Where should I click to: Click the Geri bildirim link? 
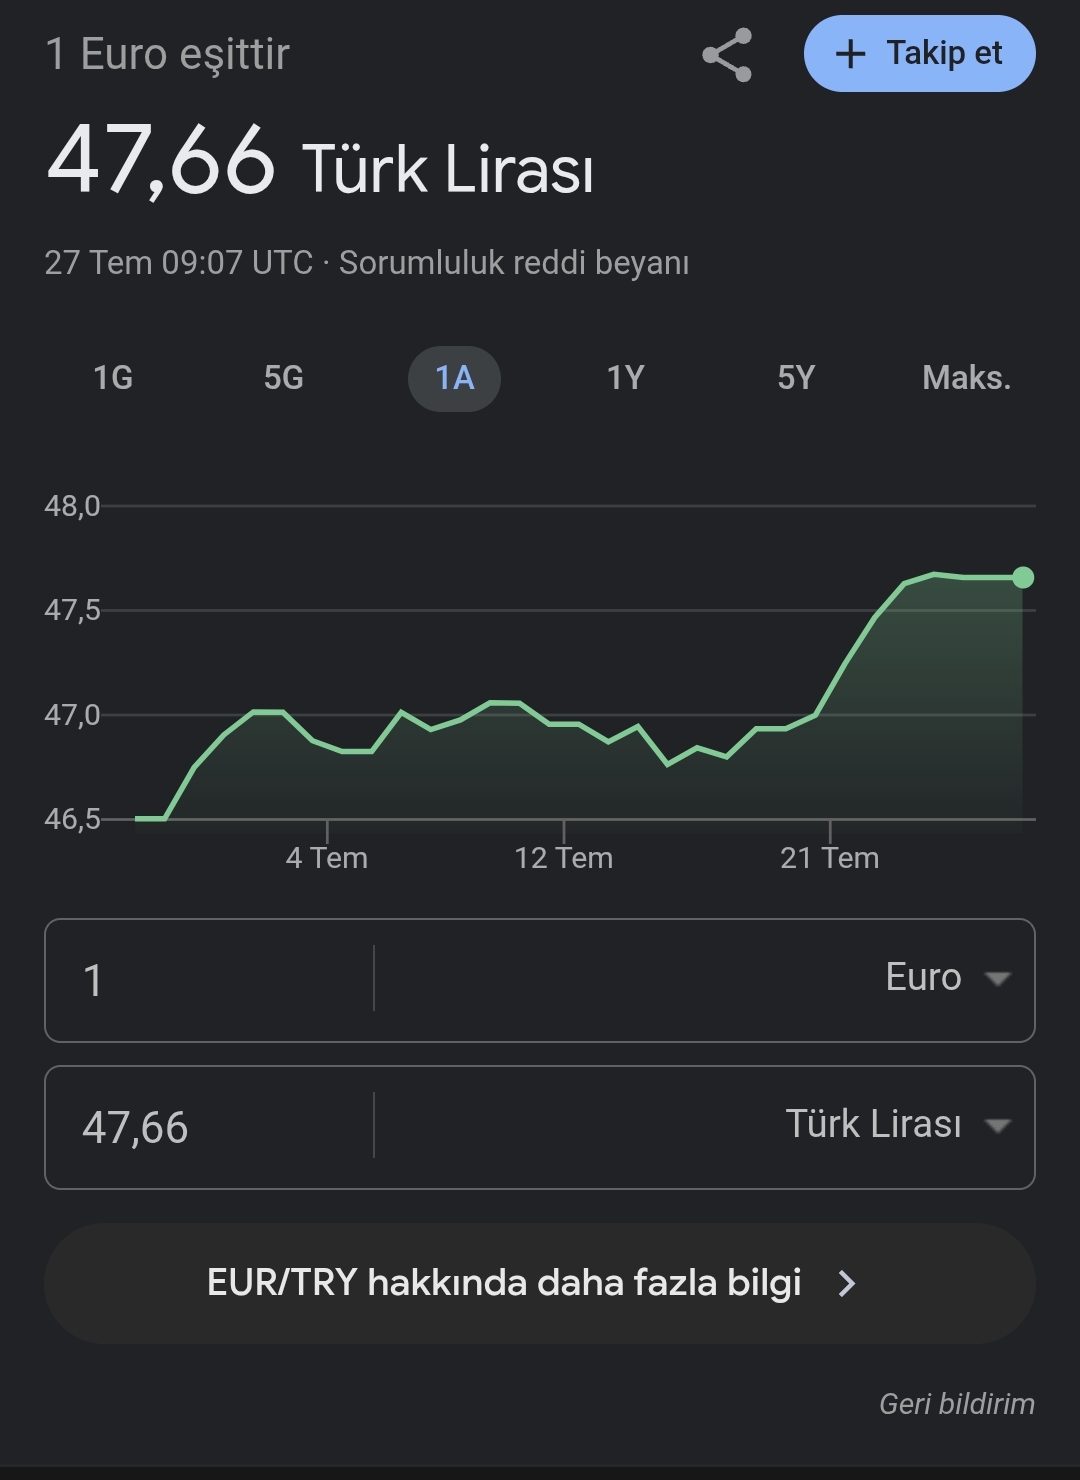pyautogui.click(x=957, y=1404)
